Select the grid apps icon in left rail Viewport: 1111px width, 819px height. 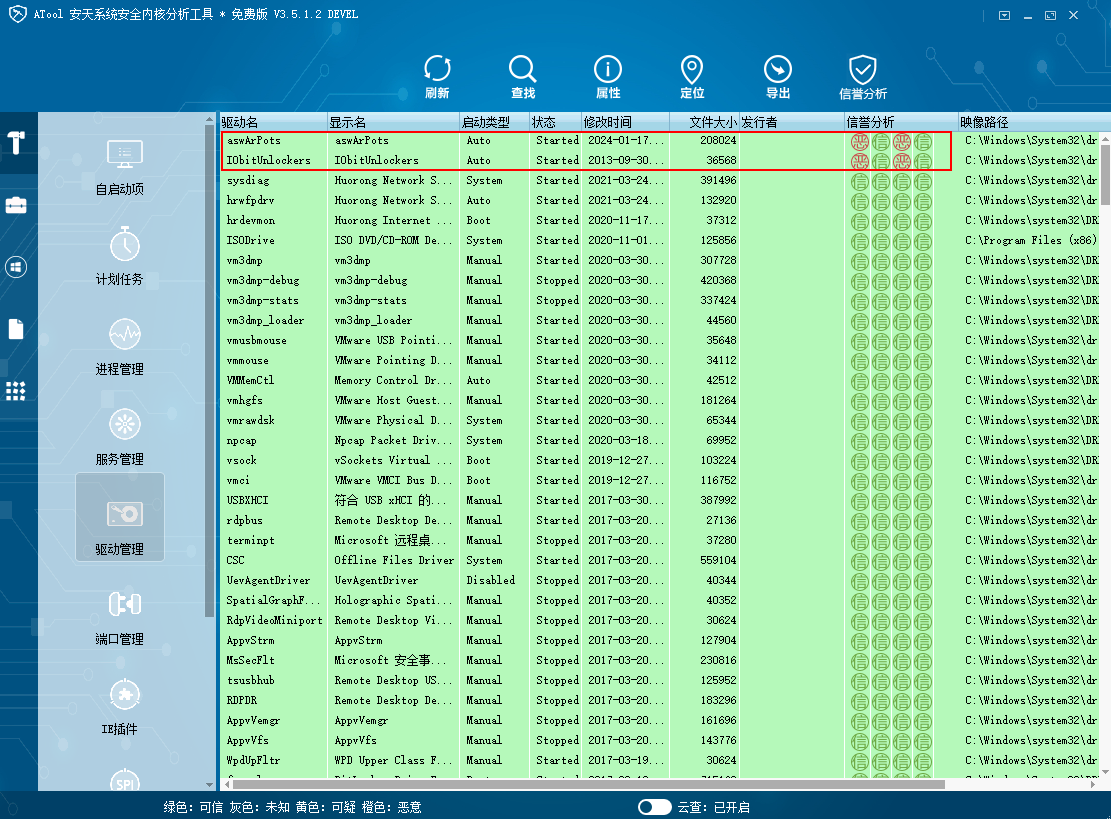pyautogui.click(x=16, y=391)
